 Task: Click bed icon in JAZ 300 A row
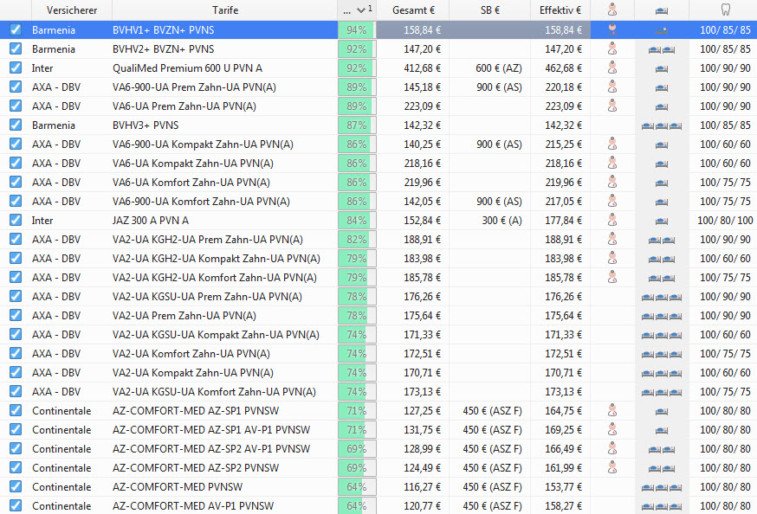click(x=661, y=221)
